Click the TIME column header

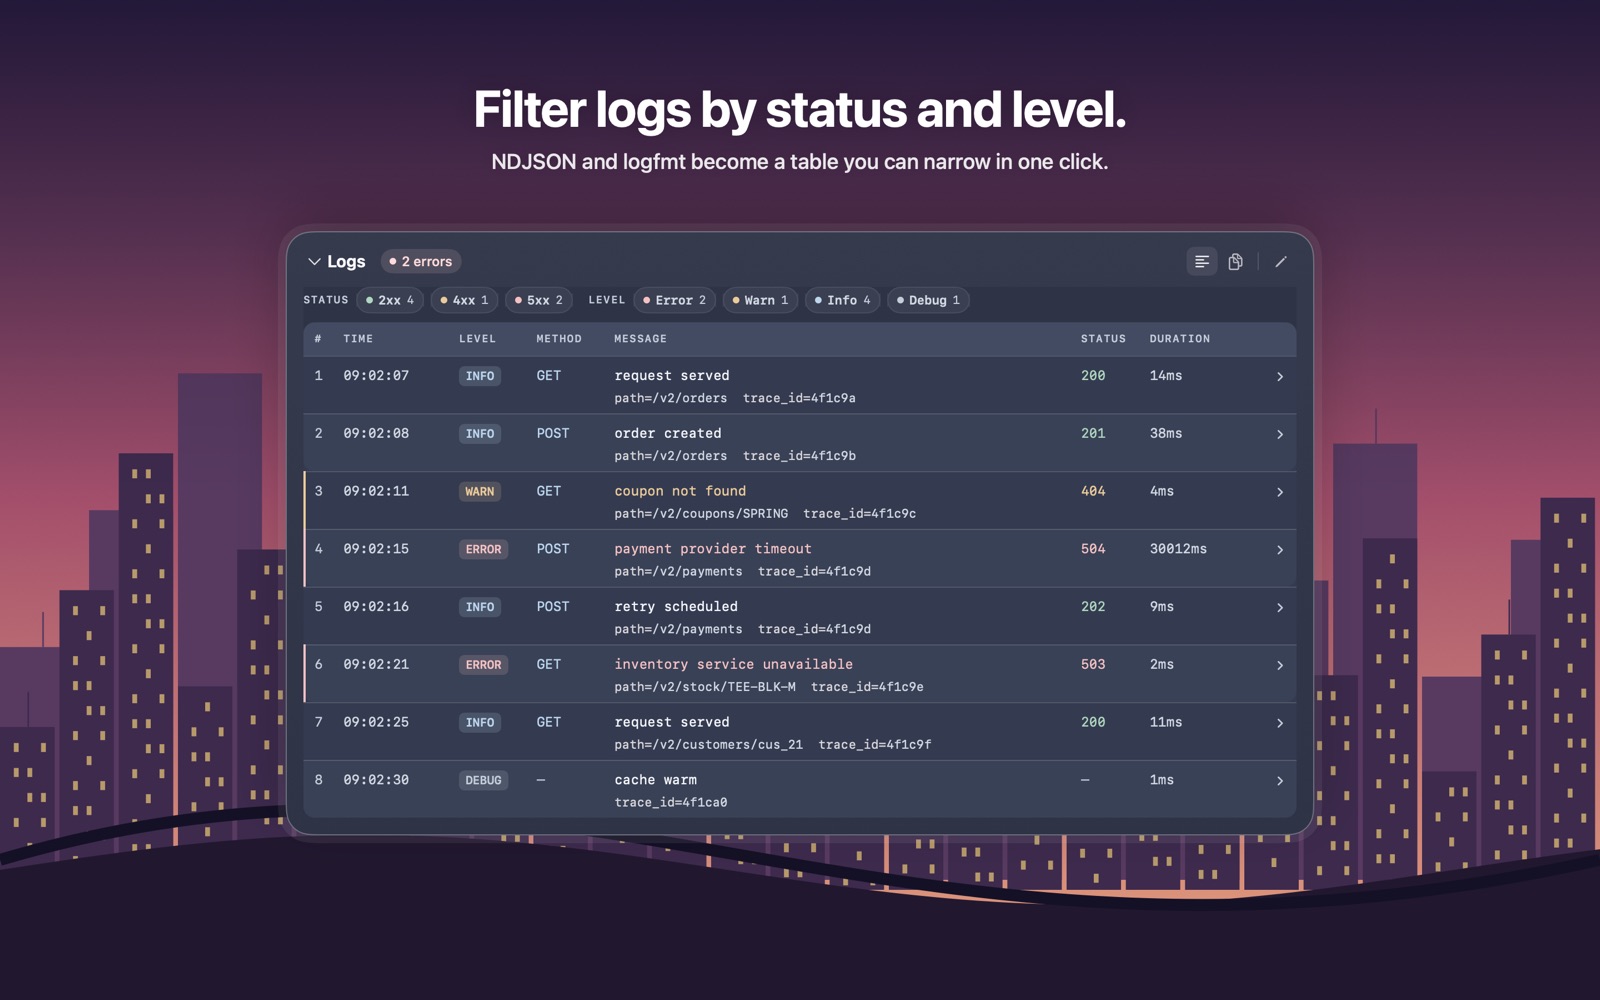[358, 339]
